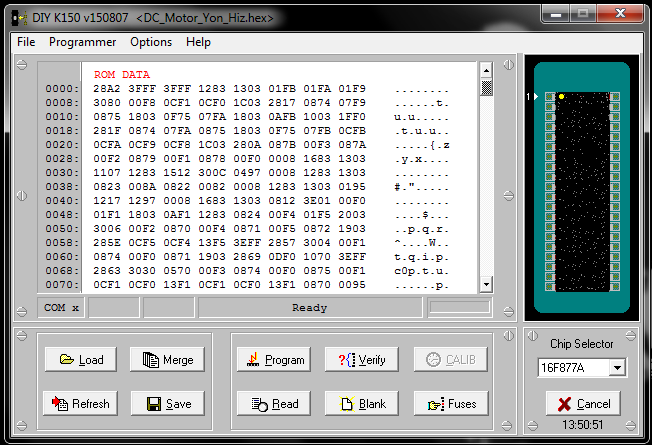This screenshot has width=652, height=445.
Task: Click hex value 01F9 in row 0000
Action: pos(352,89)
